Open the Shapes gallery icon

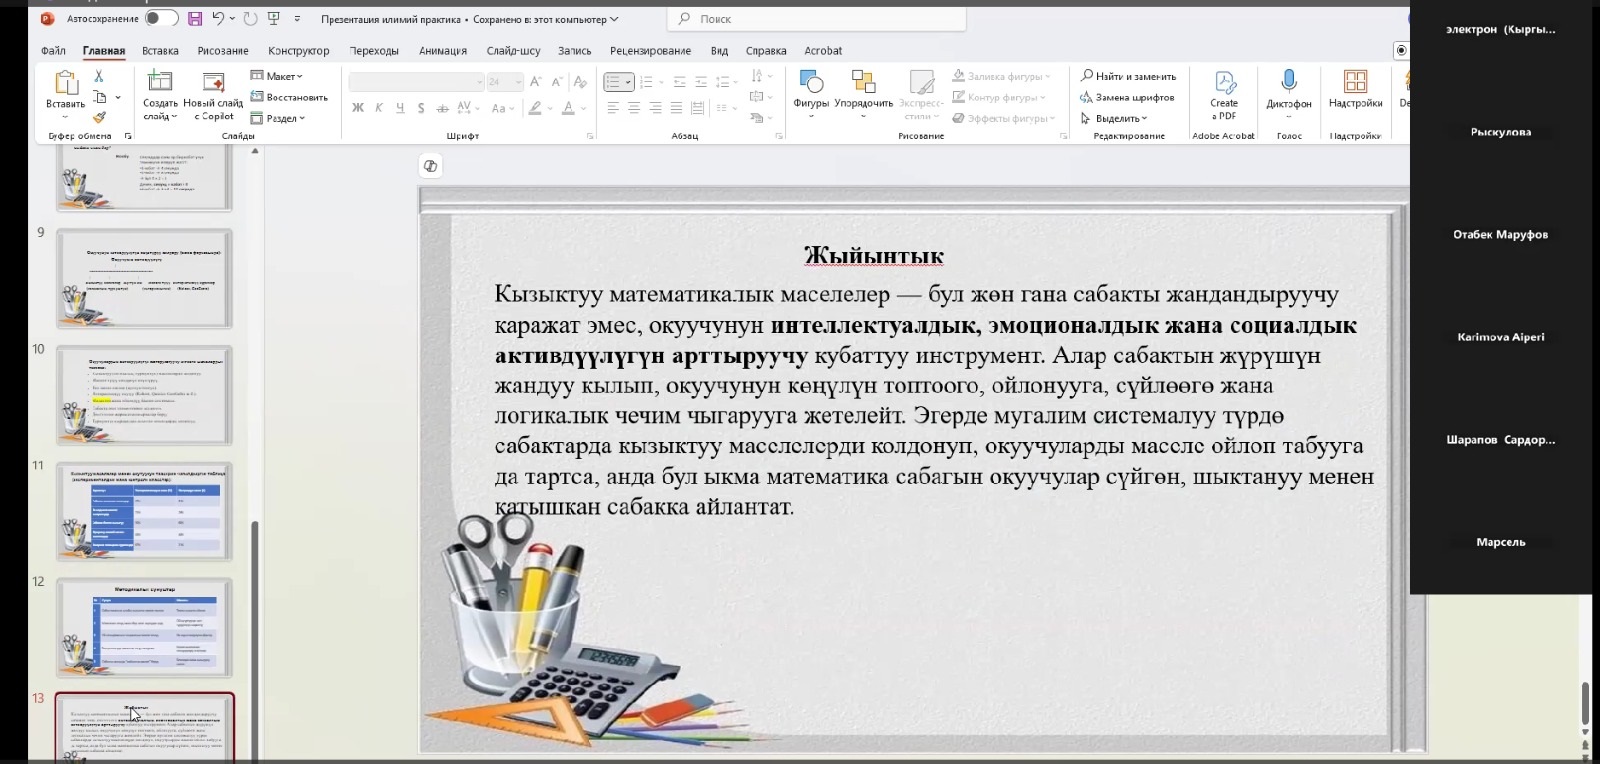pos(811,83)
